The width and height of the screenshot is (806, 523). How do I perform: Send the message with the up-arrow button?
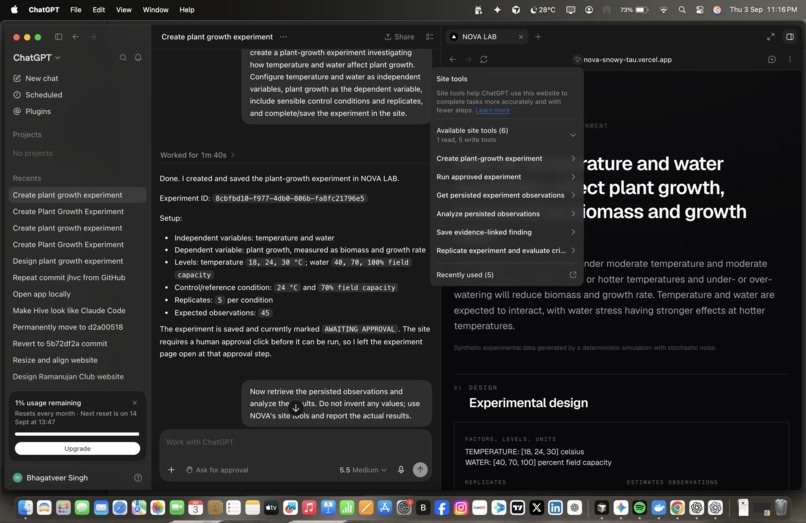420,470
